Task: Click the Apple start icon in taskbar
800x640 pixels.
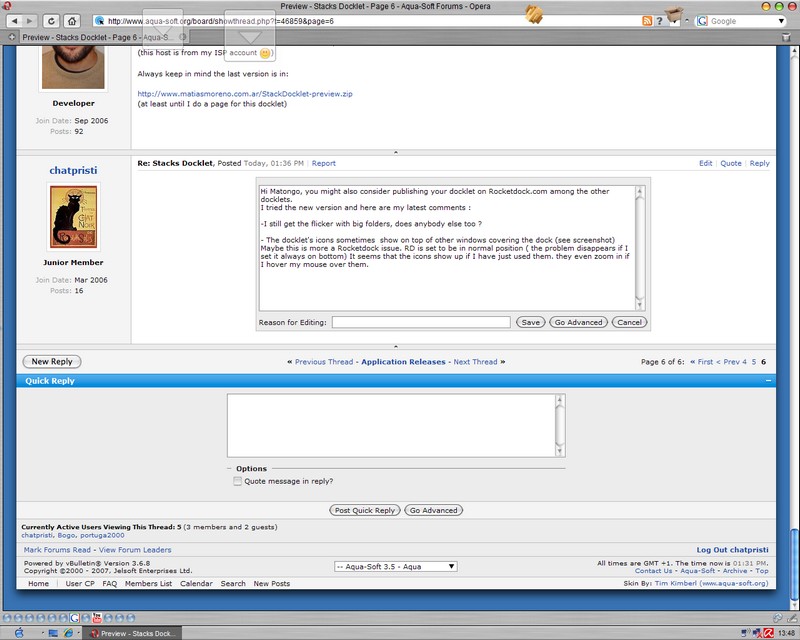Action: coord(19,633)
